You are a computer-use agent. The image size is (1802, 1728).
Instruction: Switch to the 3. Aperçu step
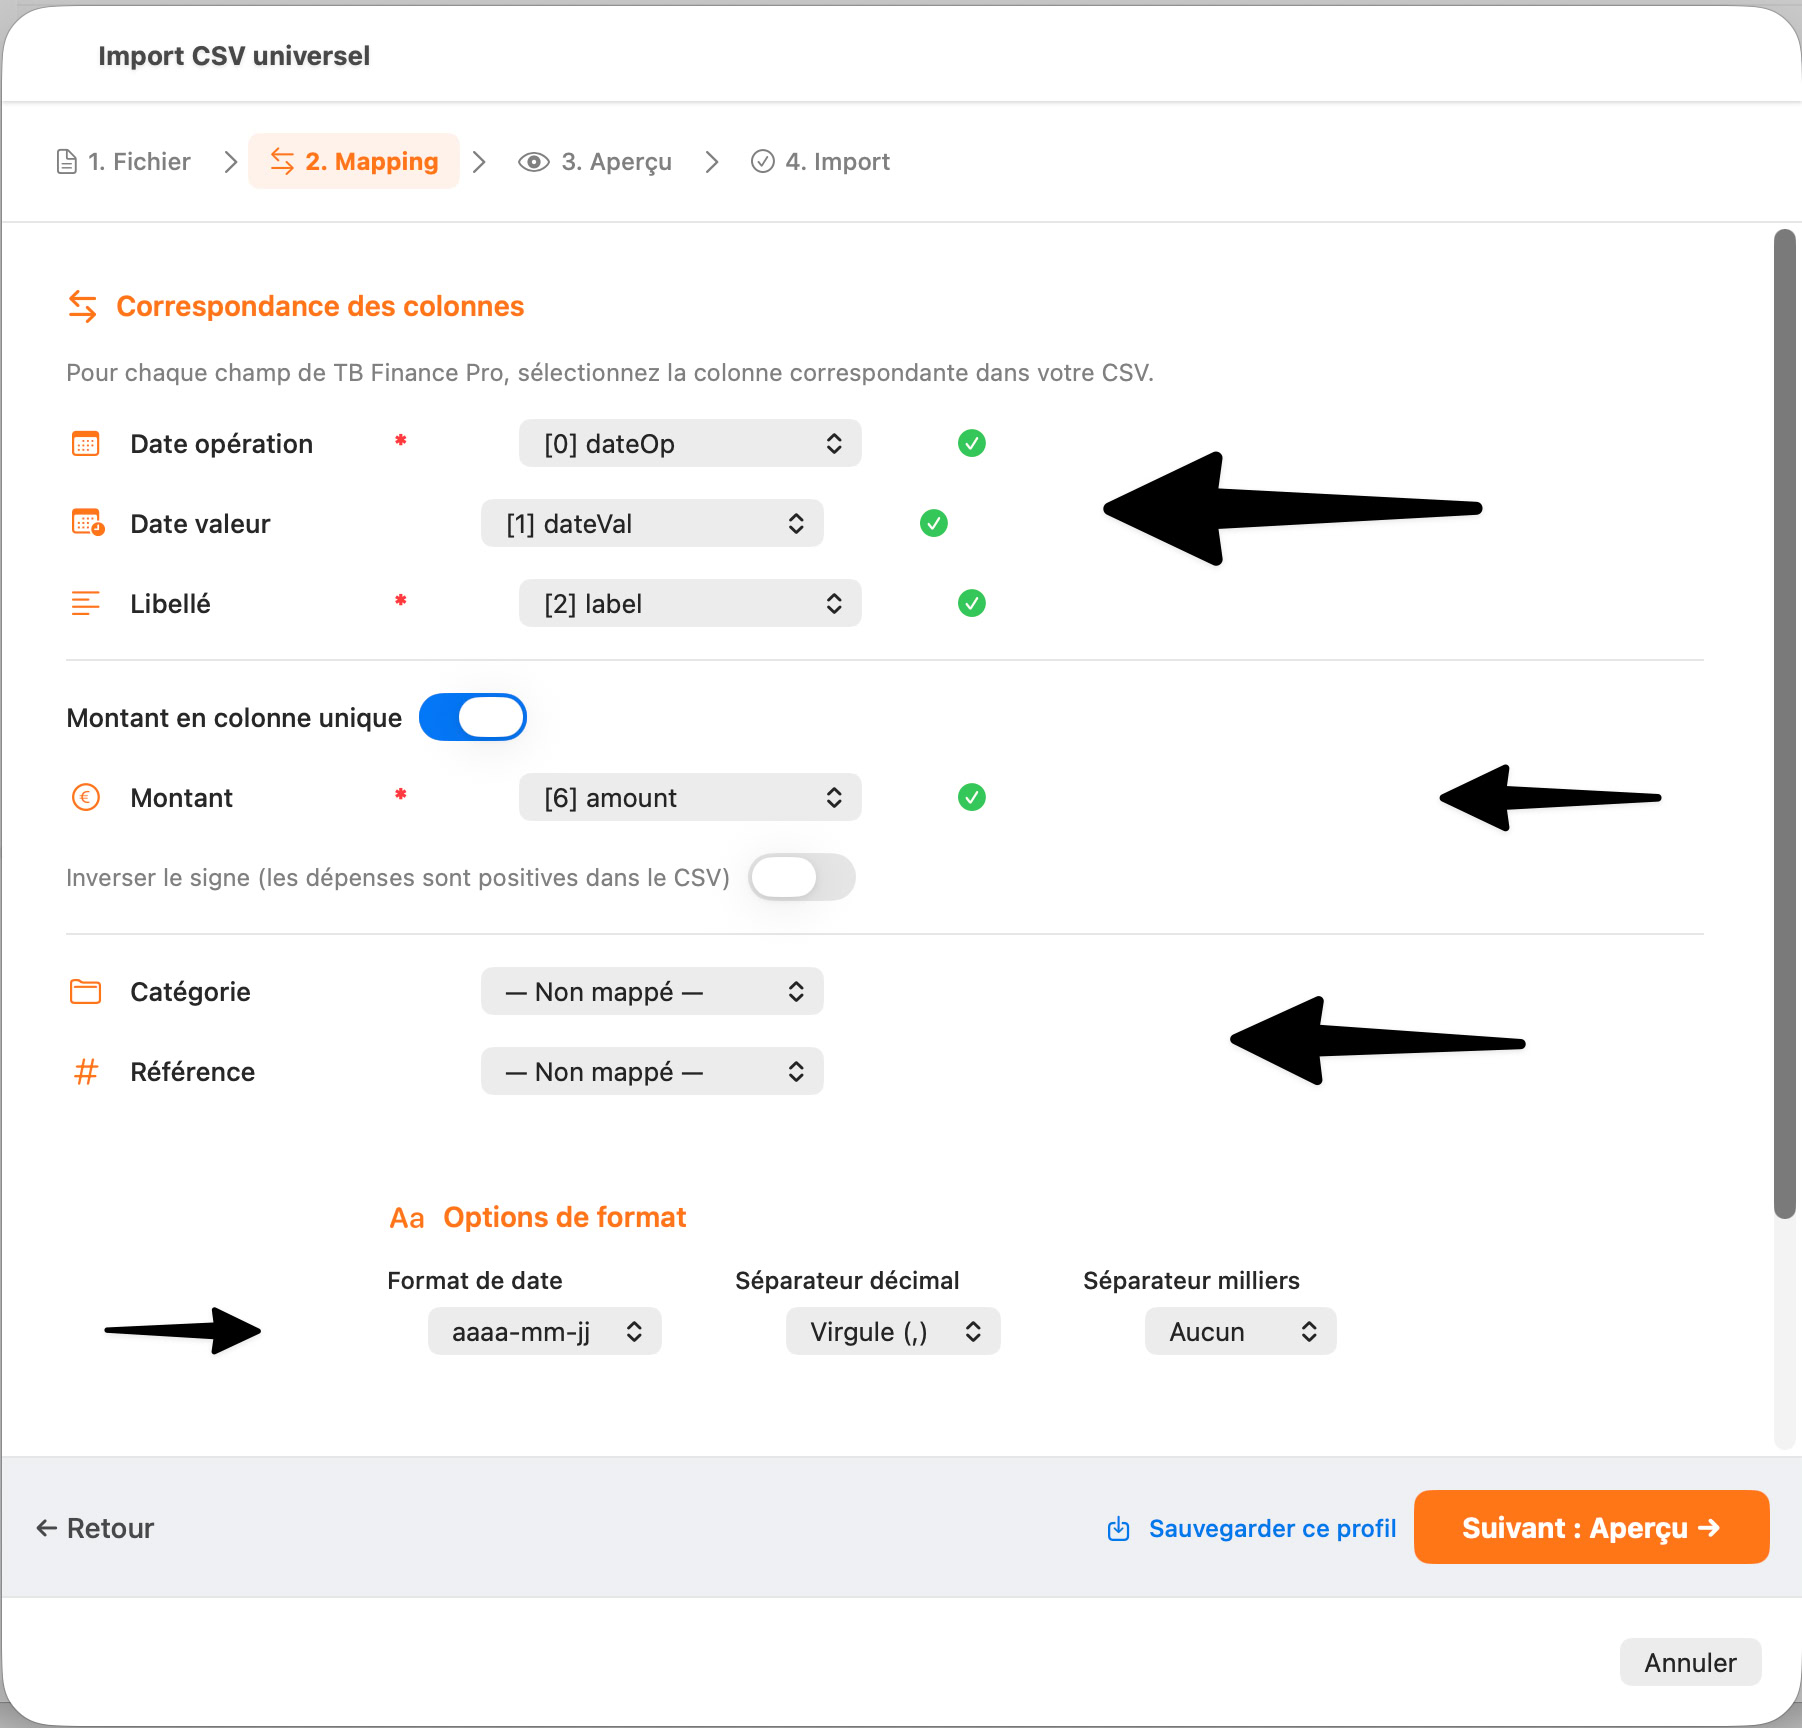tap(596, 162)
